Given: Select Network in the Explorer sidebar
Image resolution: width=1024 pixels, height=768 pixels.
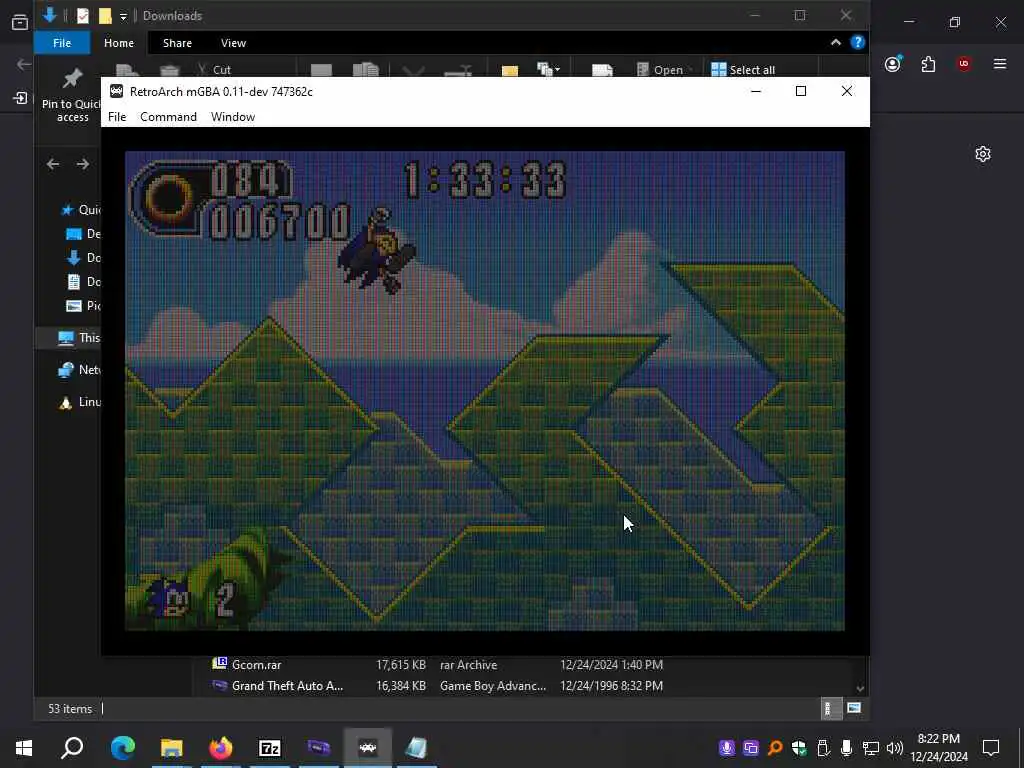Looking at the screenshot, I should [79, 370].
